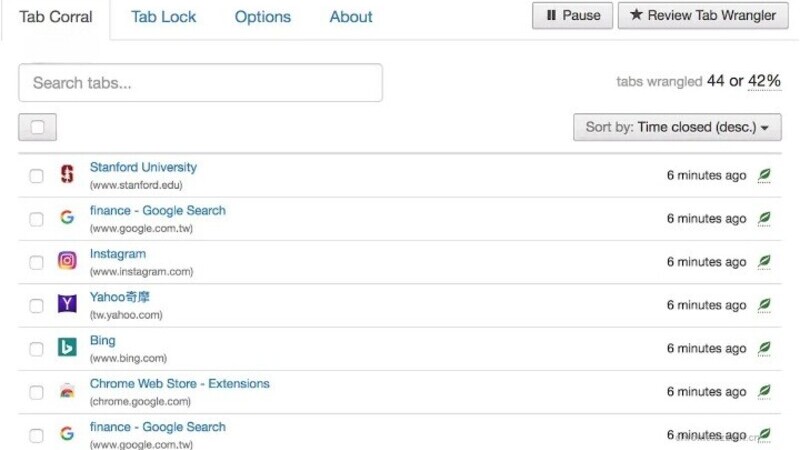This screenshot has height=450, width=800.
Task: Click the Chrome Web Store favicon
Action: (67, 391)
